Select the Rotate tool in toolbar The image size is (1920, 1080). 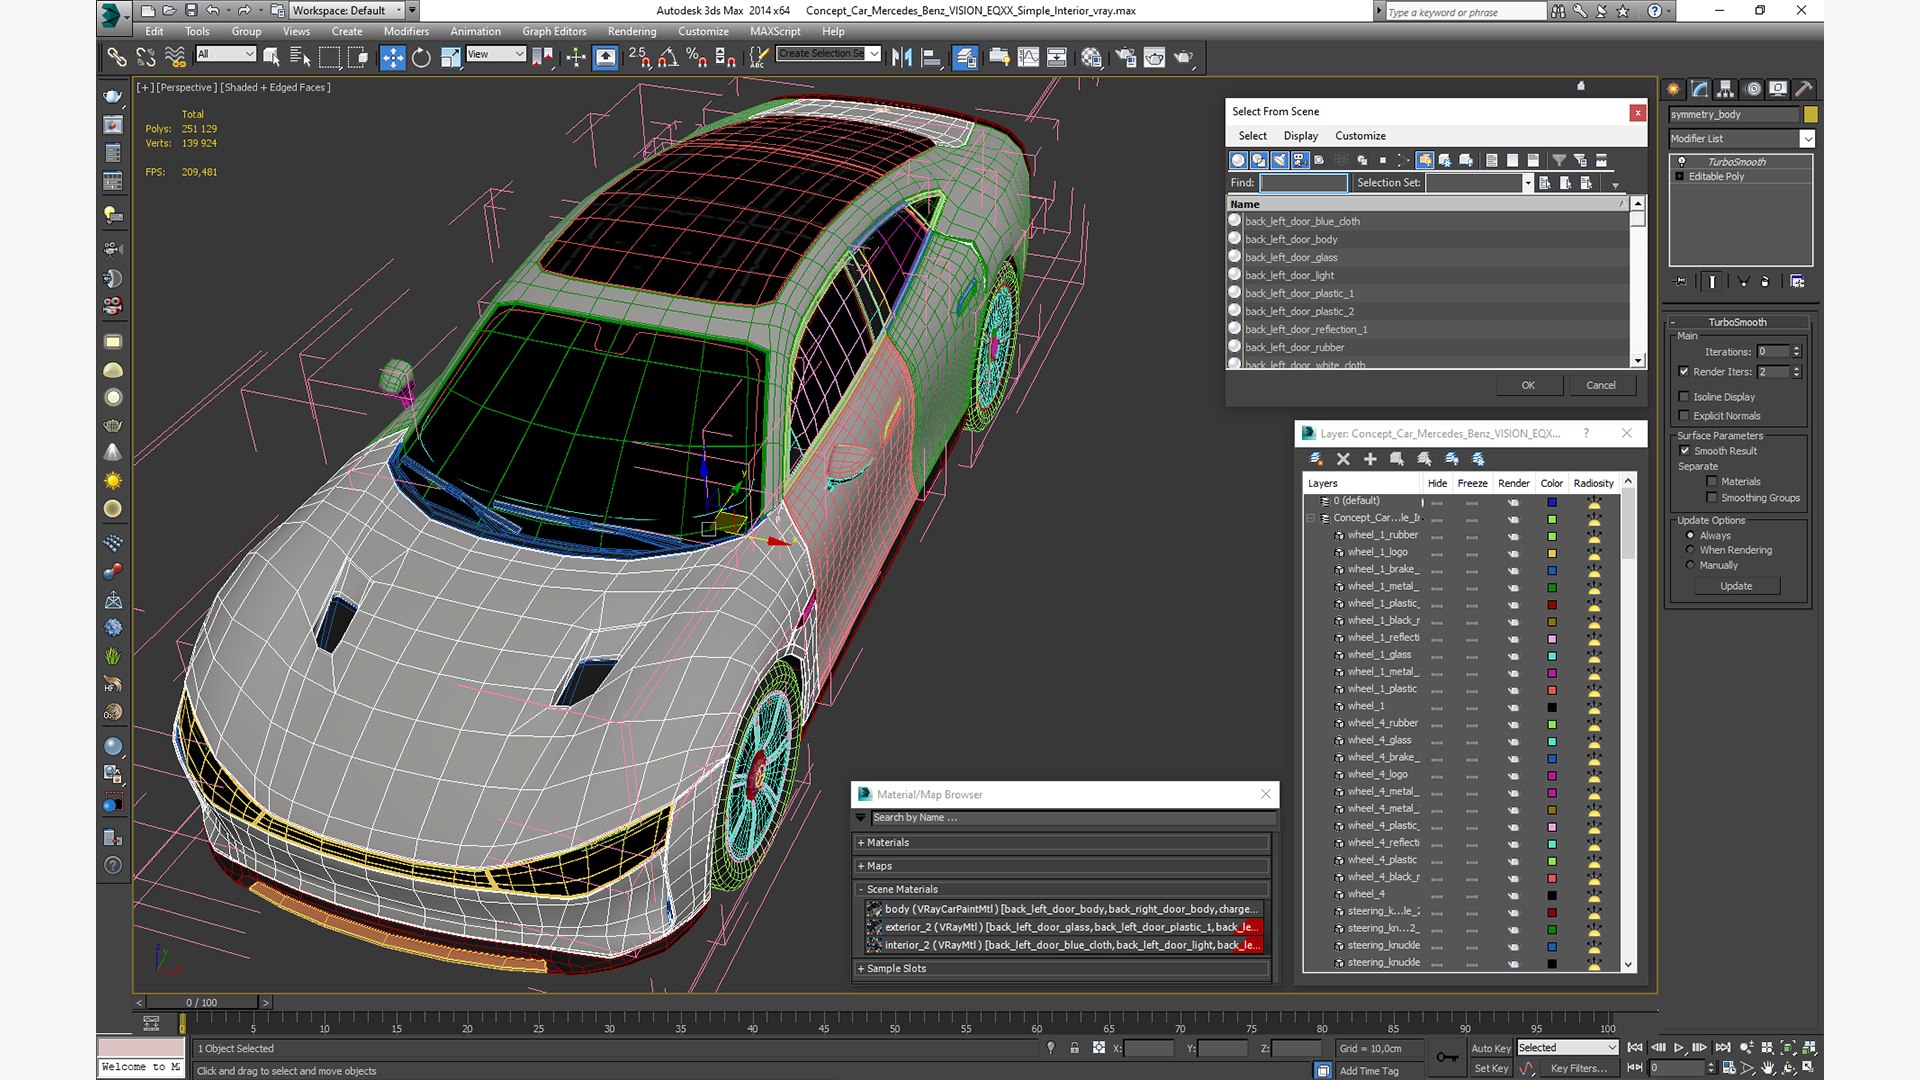coord(421,58)
